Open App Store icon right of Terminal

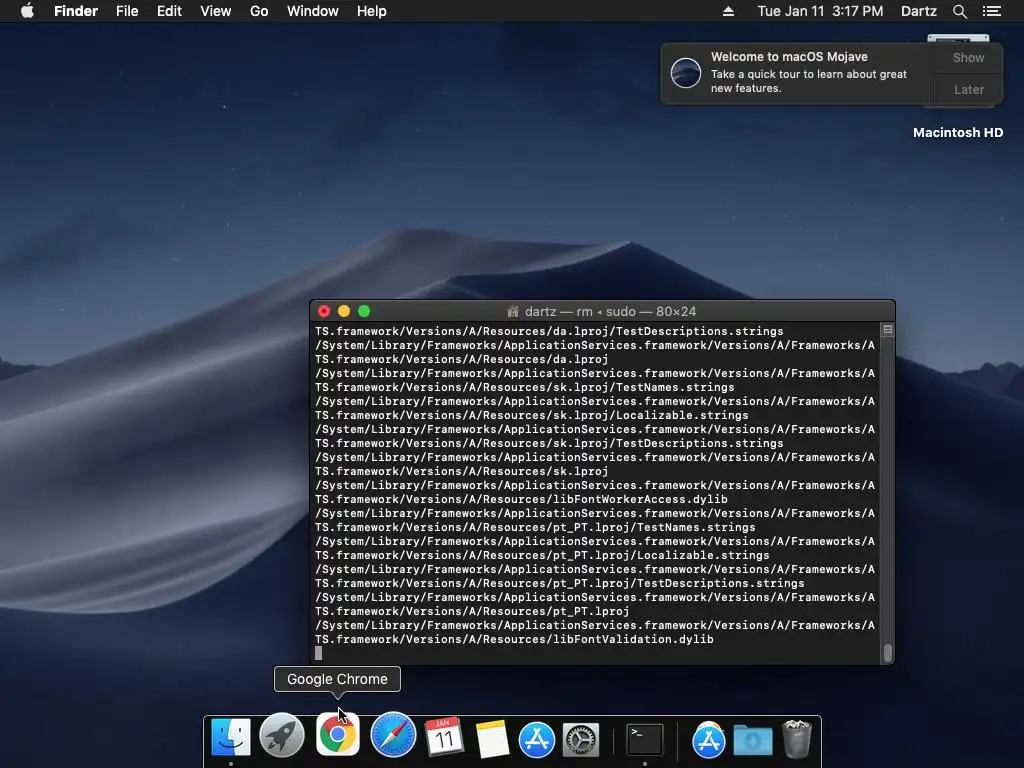[x=709, y=740]
